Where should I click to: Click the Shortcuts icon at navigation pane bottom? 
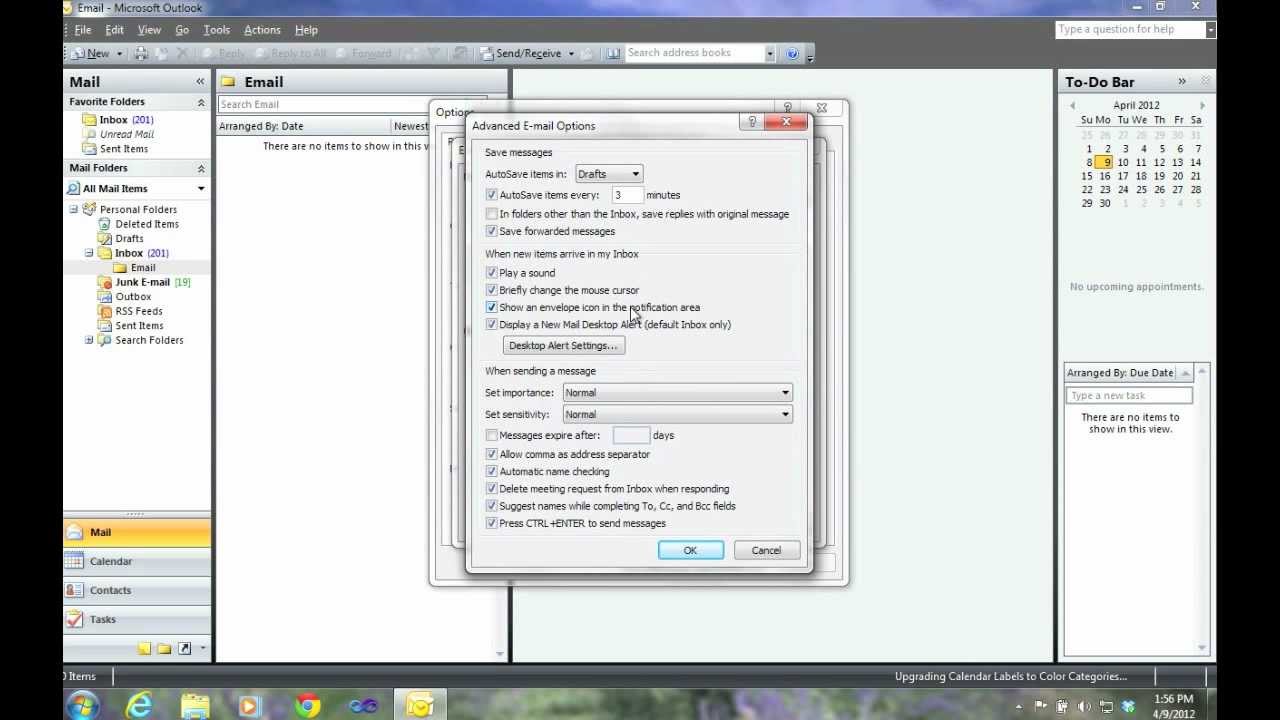184,648
